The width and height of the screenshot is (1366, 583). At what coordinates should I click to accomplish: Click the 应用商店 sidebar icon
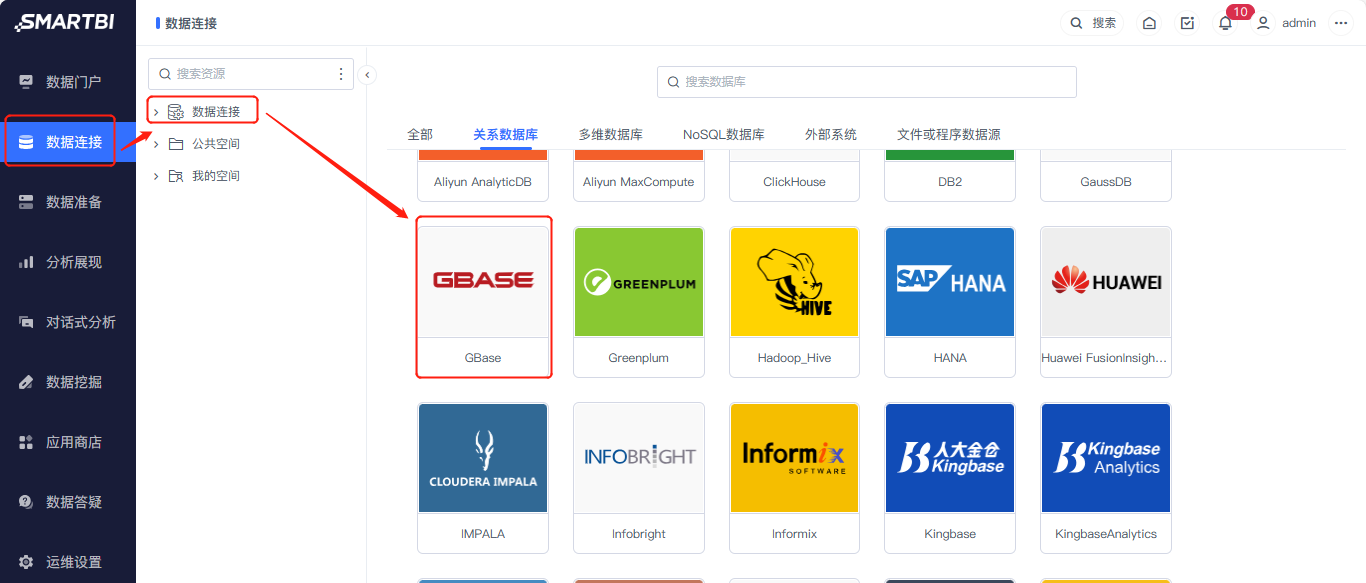point(26,442)
